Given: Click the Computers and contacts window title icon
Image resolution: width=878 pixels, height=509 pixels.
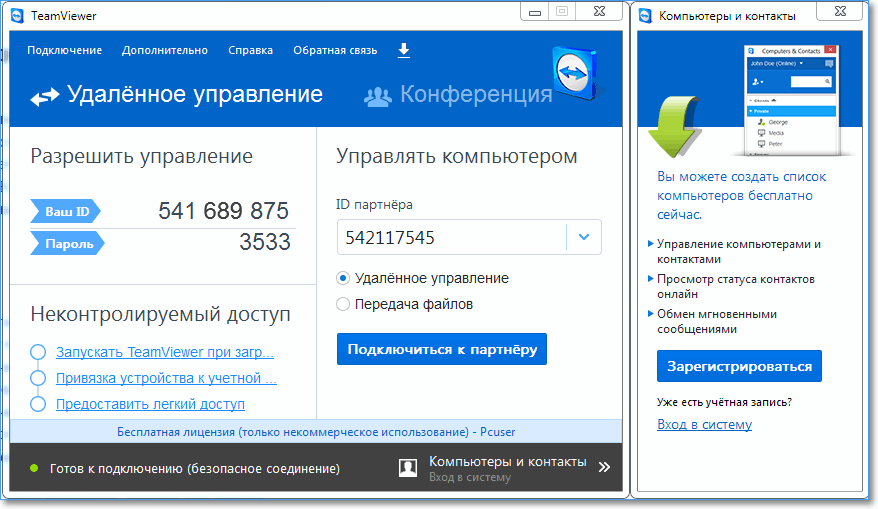Looking at the screenshot, I should coord(645,16).
